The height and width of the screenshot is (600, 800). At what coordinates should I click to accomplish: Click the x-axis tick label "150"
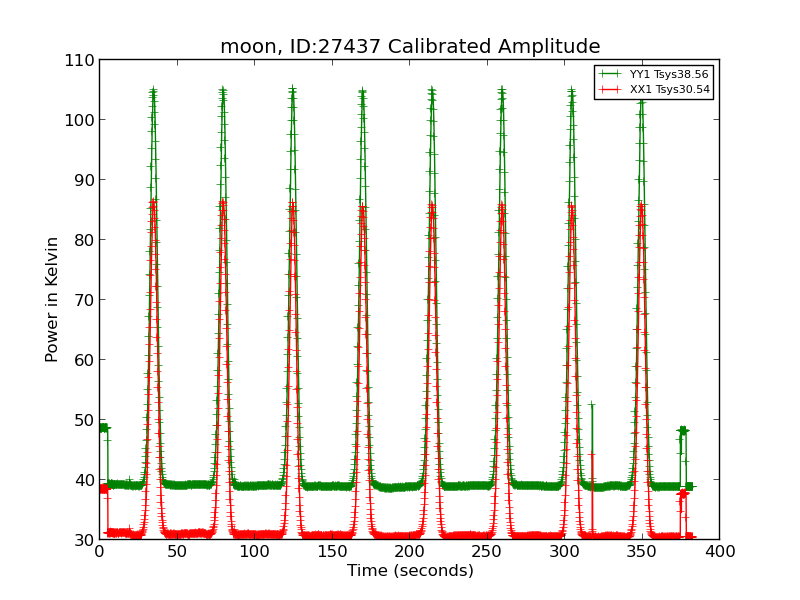[x=332, y=552]
